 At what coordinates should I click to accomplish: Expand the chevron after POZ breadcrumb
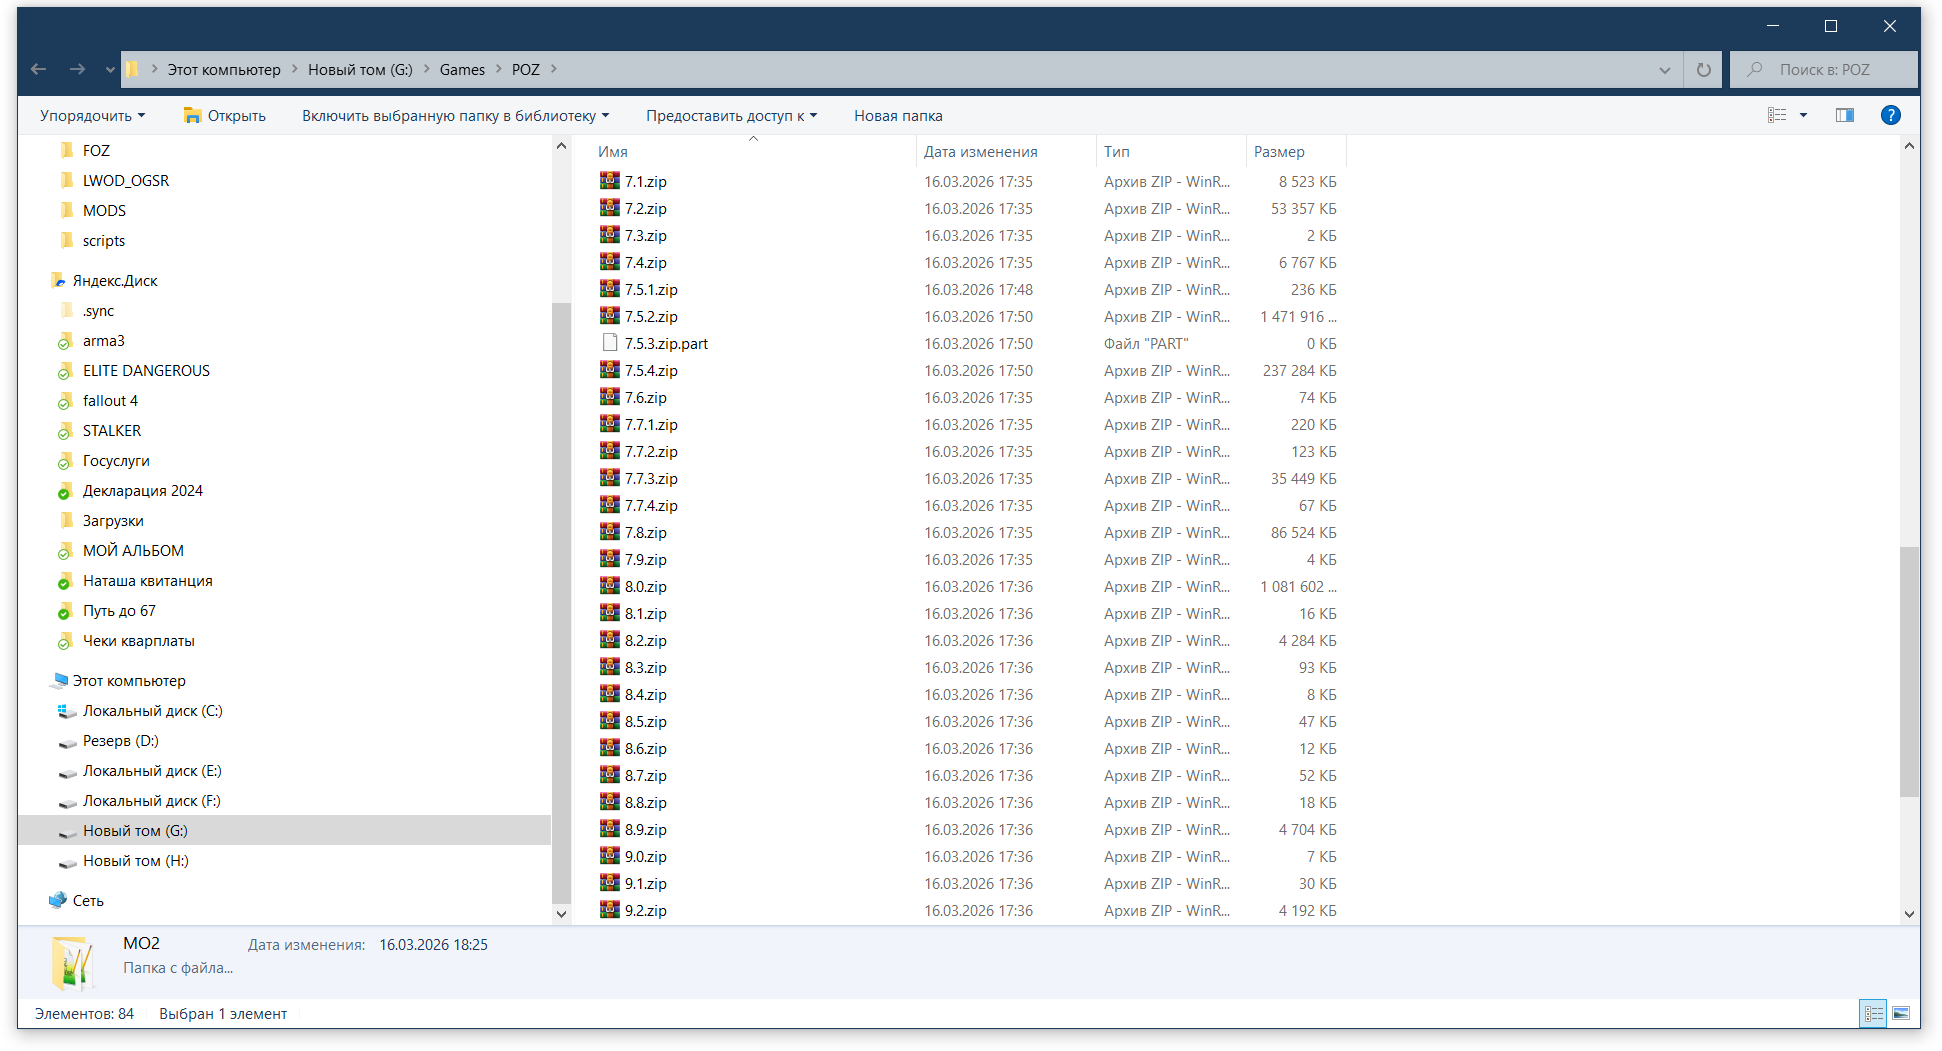554,69
